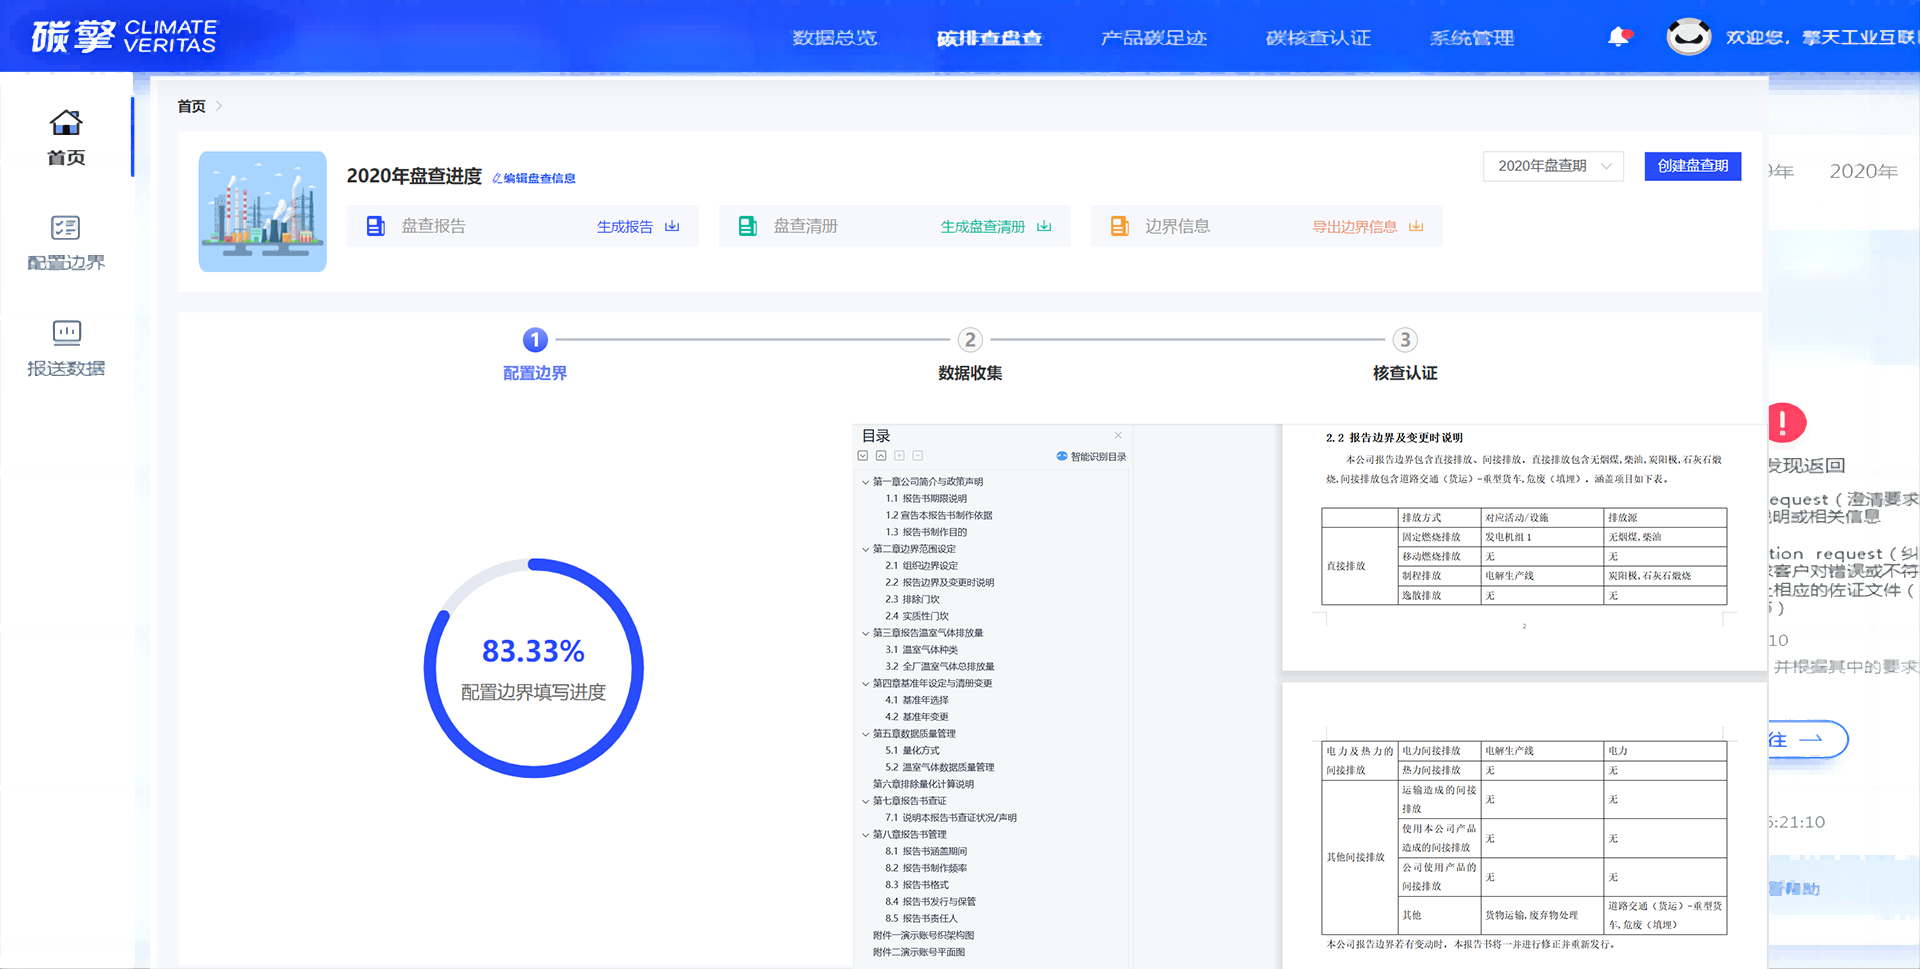The height and width of the screenshot is (969, 1920).
Task: Select 2.1 组织边界设定 entry
Action: point(921,566)
